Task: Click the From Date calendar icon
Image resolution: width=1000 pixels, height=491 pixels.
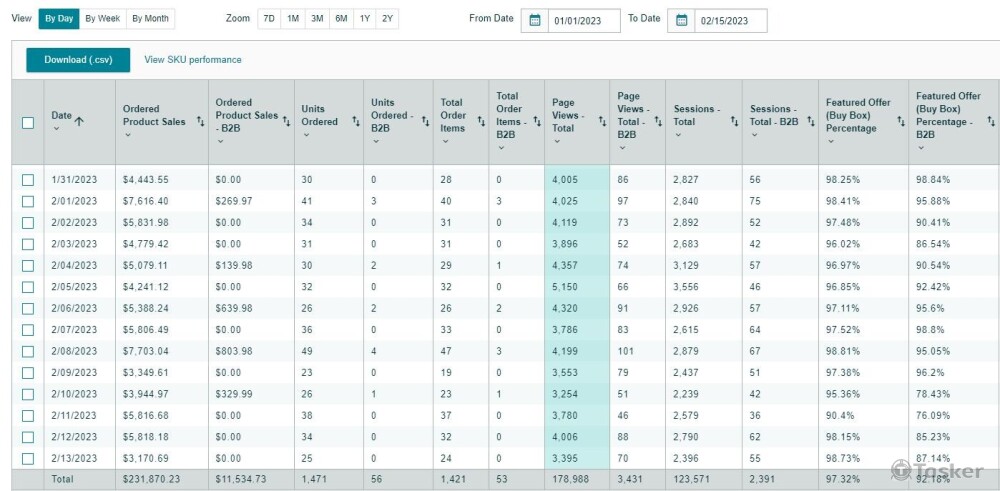Action: [535, 20]
